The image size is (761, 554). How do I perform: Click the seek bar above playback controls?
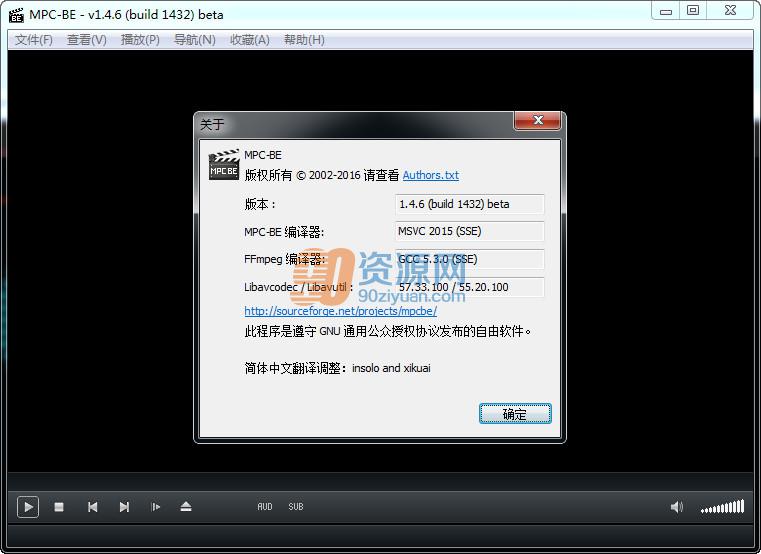point(380,481)
